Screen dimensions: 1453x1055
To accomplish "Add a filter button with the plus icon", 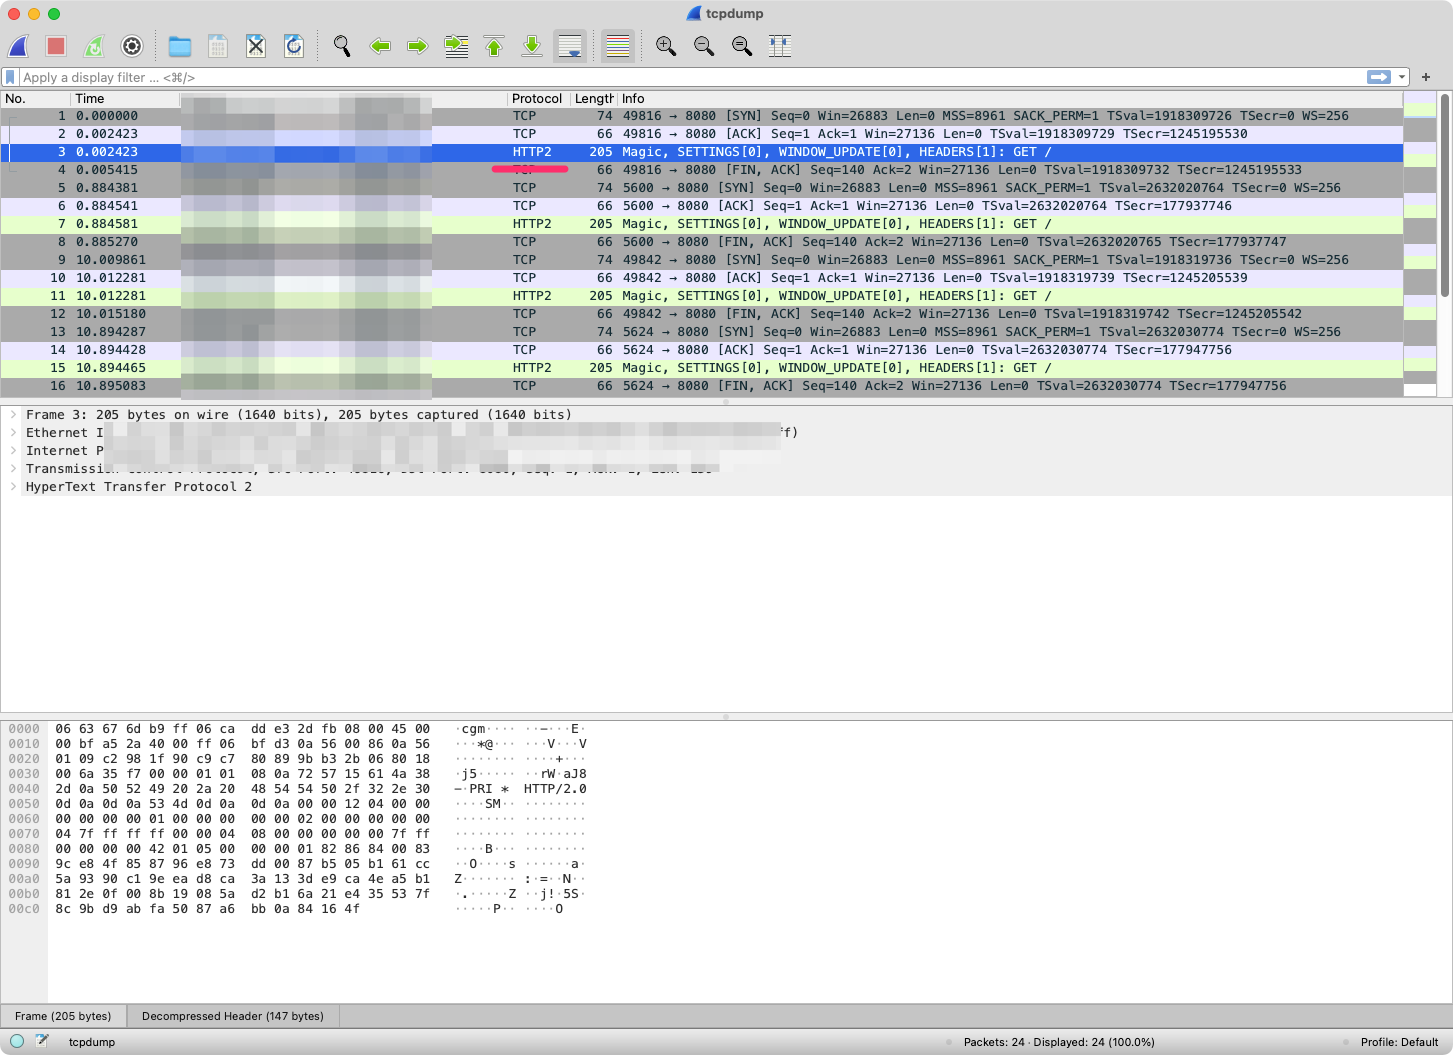I will click(x=1426, y=77).
